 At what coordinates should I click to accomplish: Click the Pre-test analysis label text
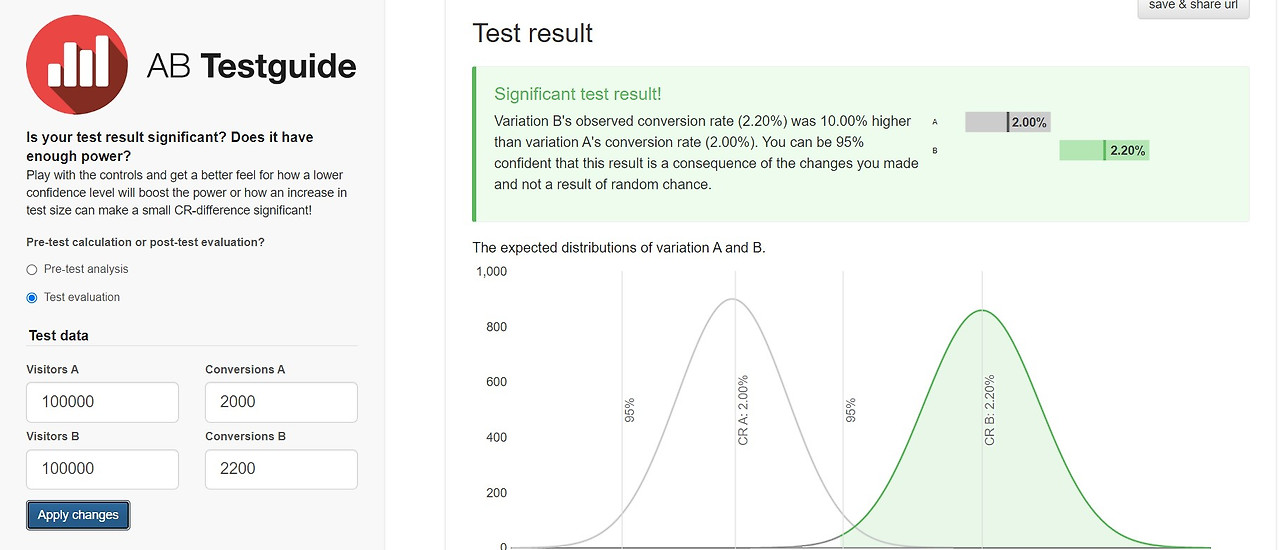(x=86, y=269)
